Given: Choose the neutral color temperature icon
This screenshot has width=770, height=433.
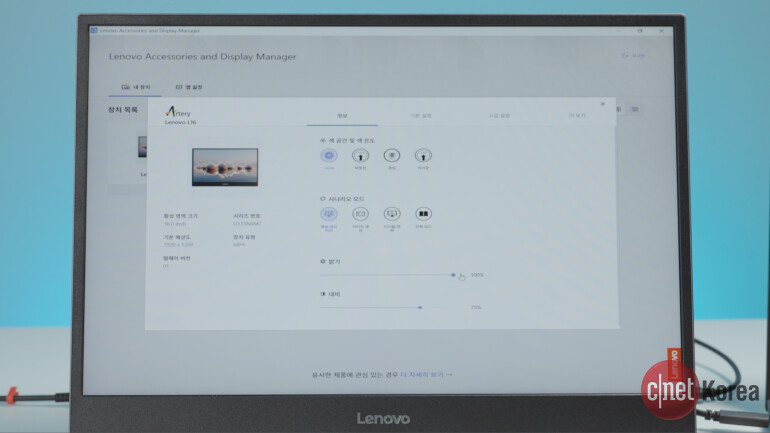Looking at the screenshot, I should (x=392, y=156).
